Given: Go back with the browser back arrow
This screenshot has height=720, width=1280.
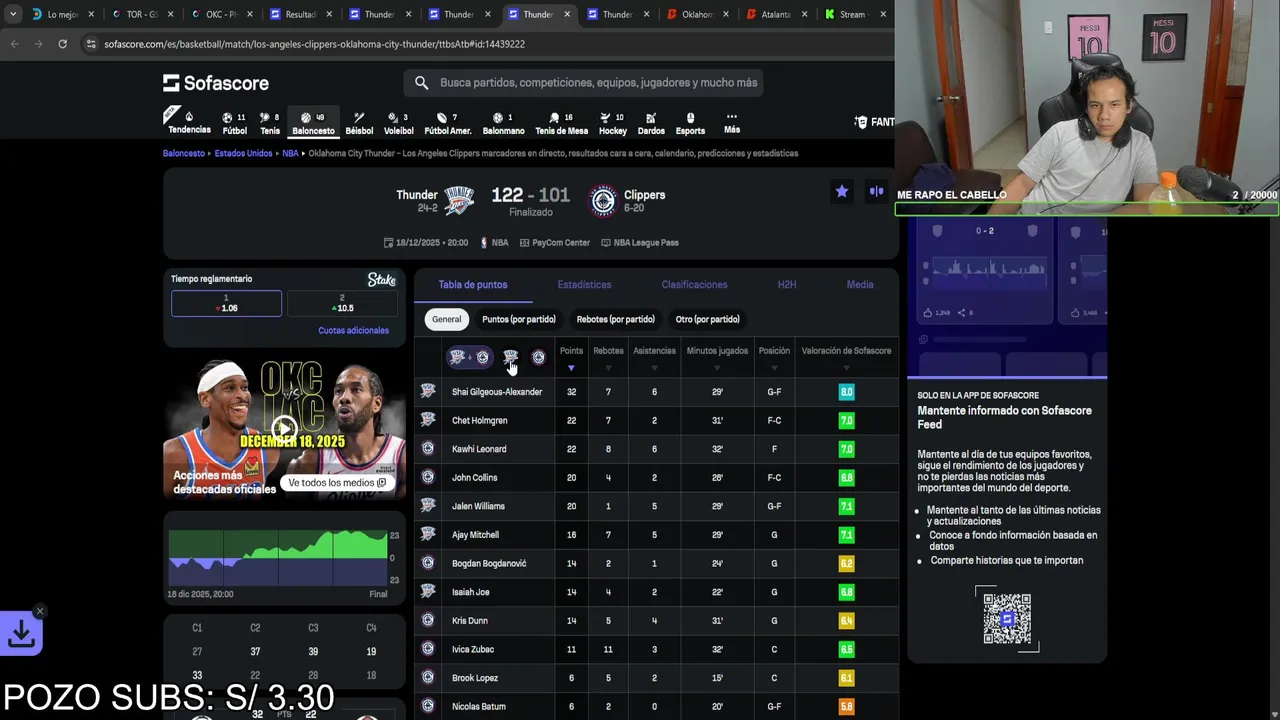Looking at the screenshot, I should (14, 44).
